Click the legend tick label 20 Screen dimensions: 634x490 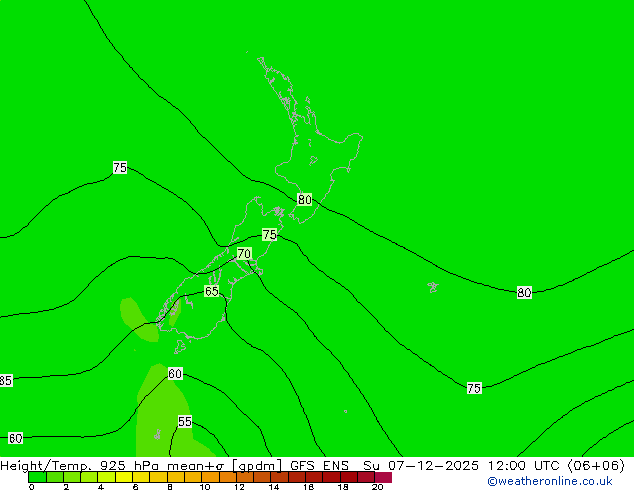coord(377,487)
